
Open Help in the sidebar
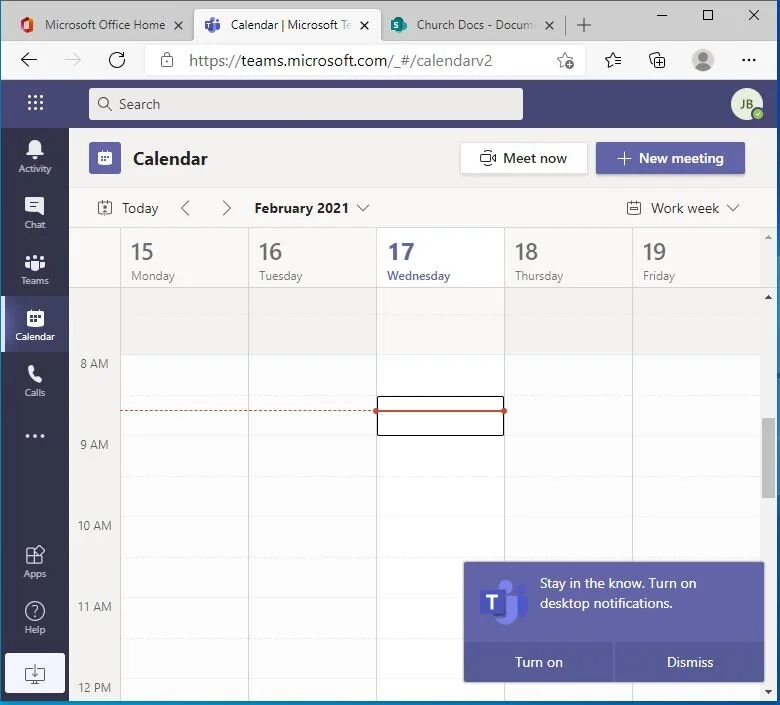coord(35,617)
